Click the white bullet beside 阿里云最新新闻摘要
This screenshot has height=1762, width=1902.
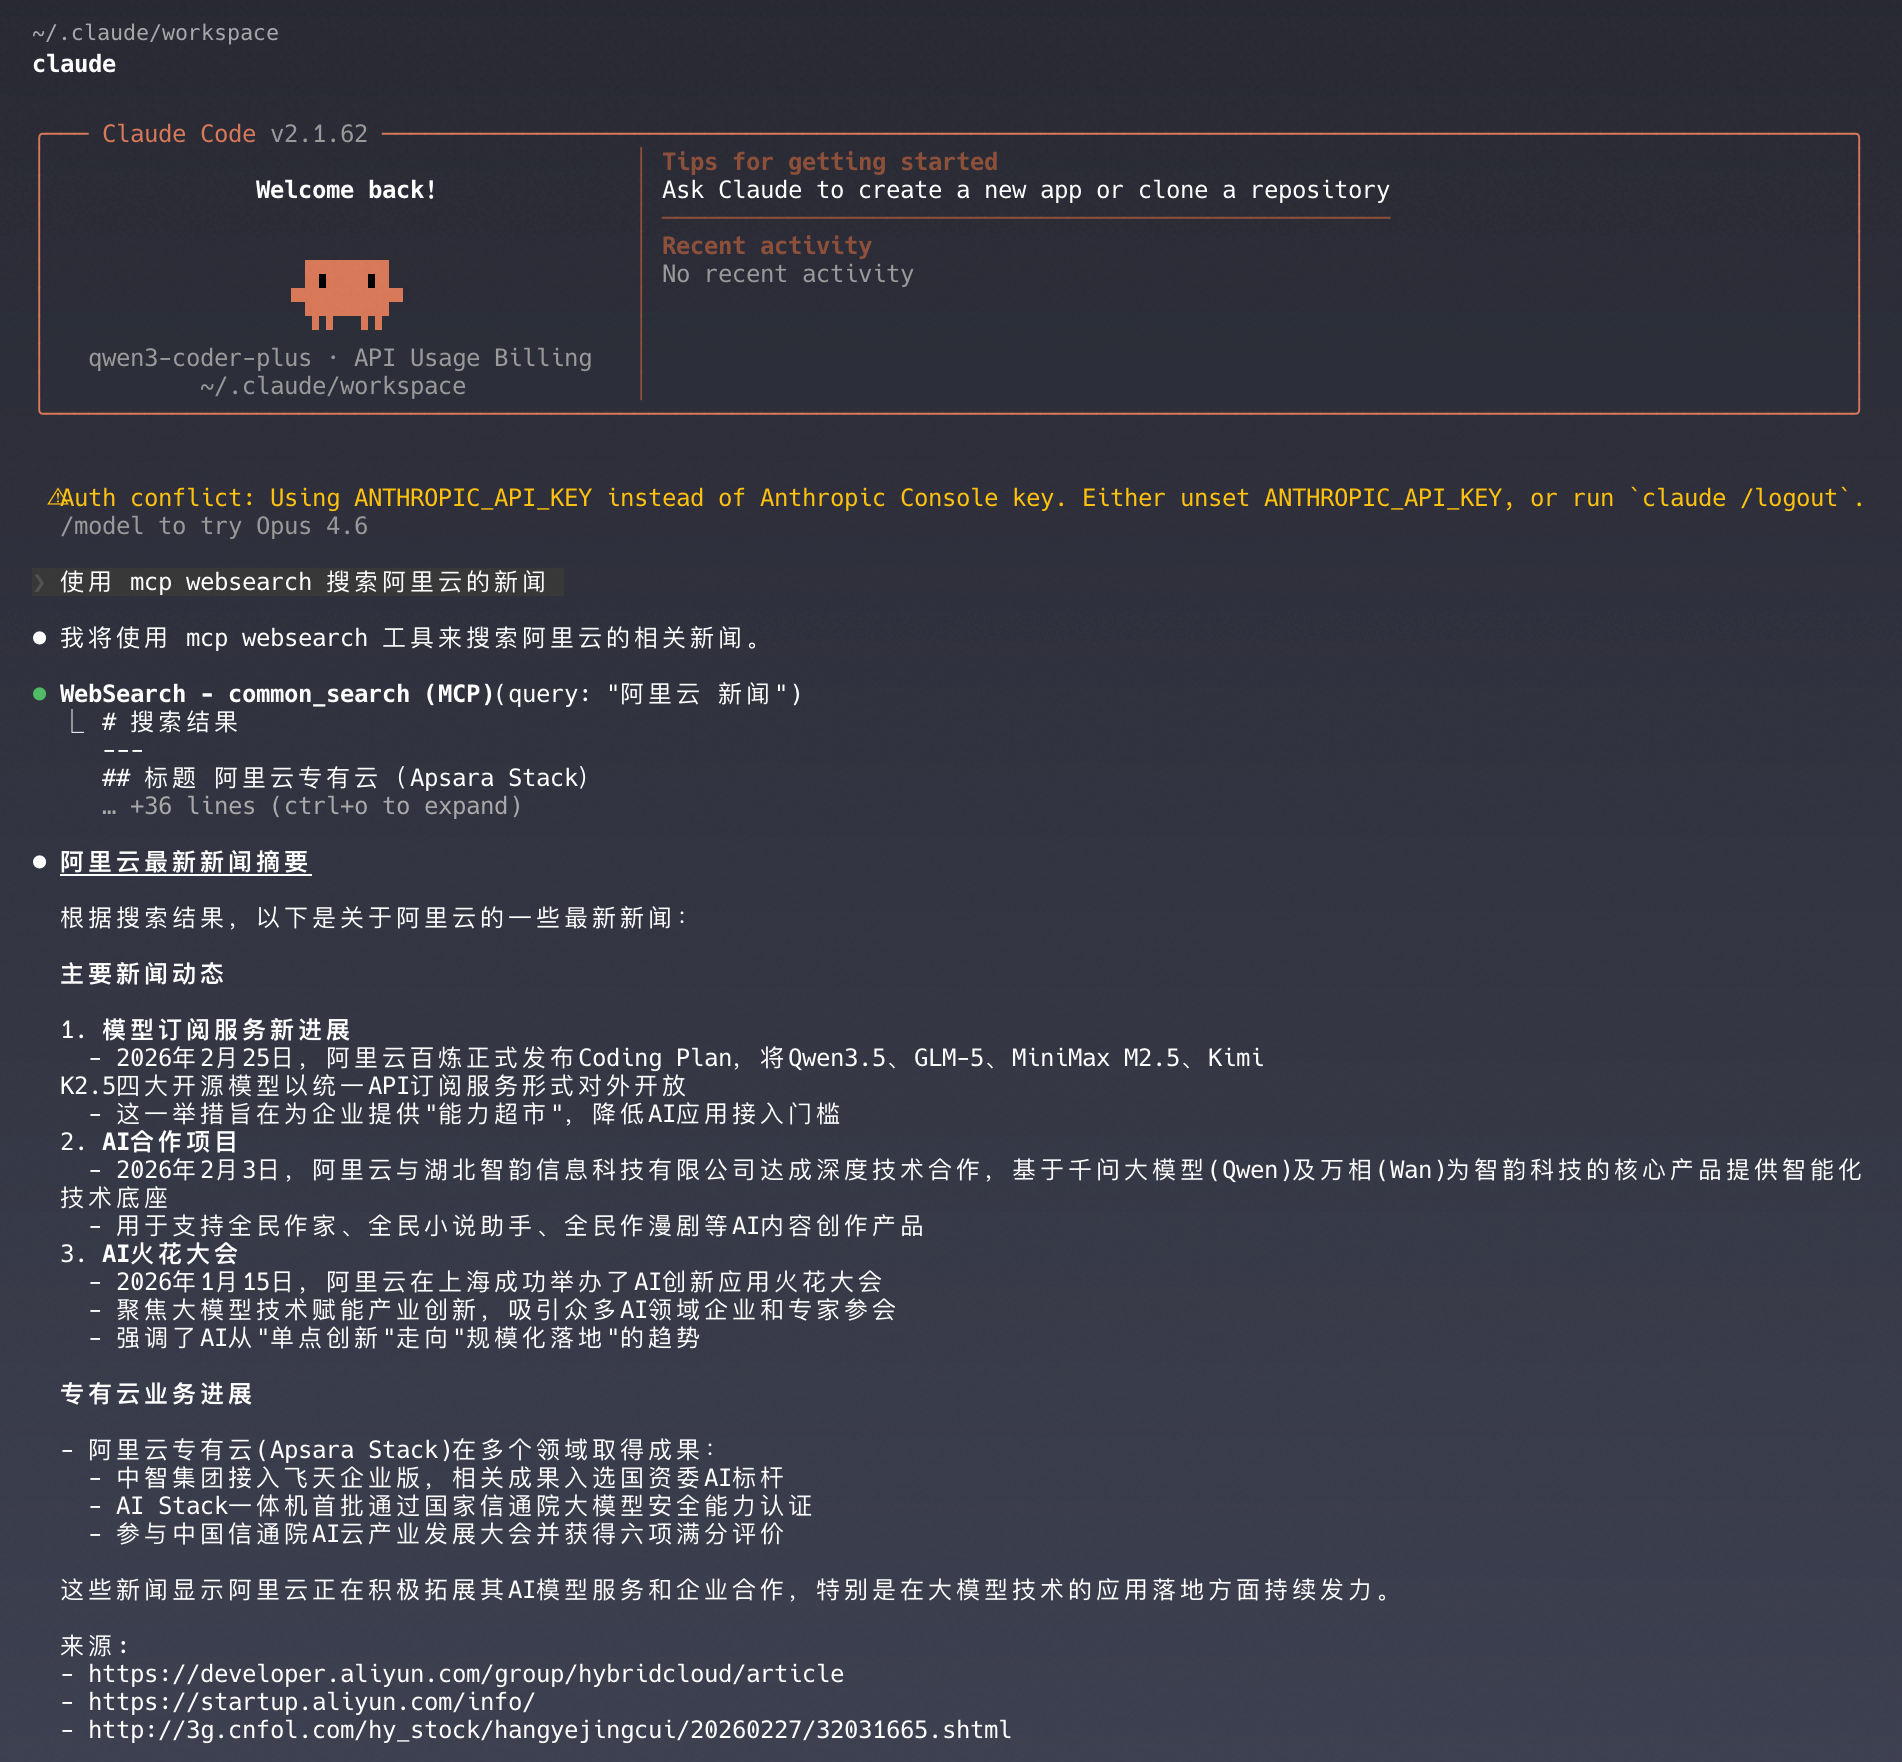pyautogui.click(x=40, y=862)
